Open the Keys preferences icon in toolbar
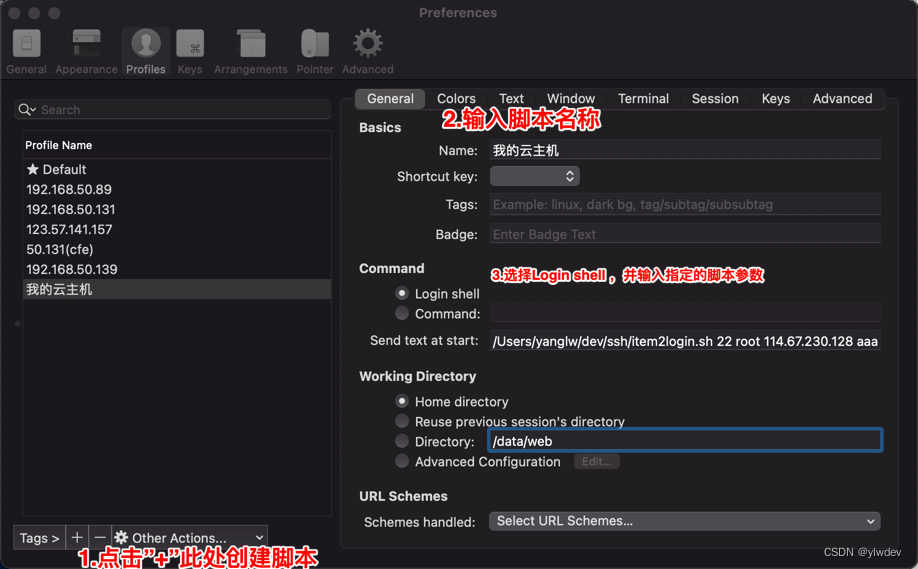Viewport: 918px width, 569px height. (190, 51)
